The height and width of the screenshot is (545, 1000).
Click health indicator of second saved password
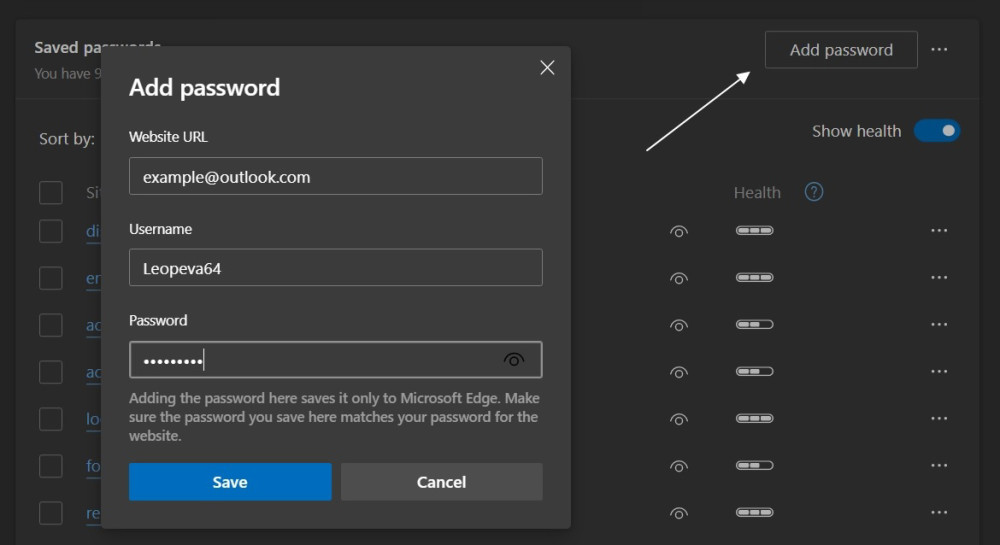[x=754, y=278]
